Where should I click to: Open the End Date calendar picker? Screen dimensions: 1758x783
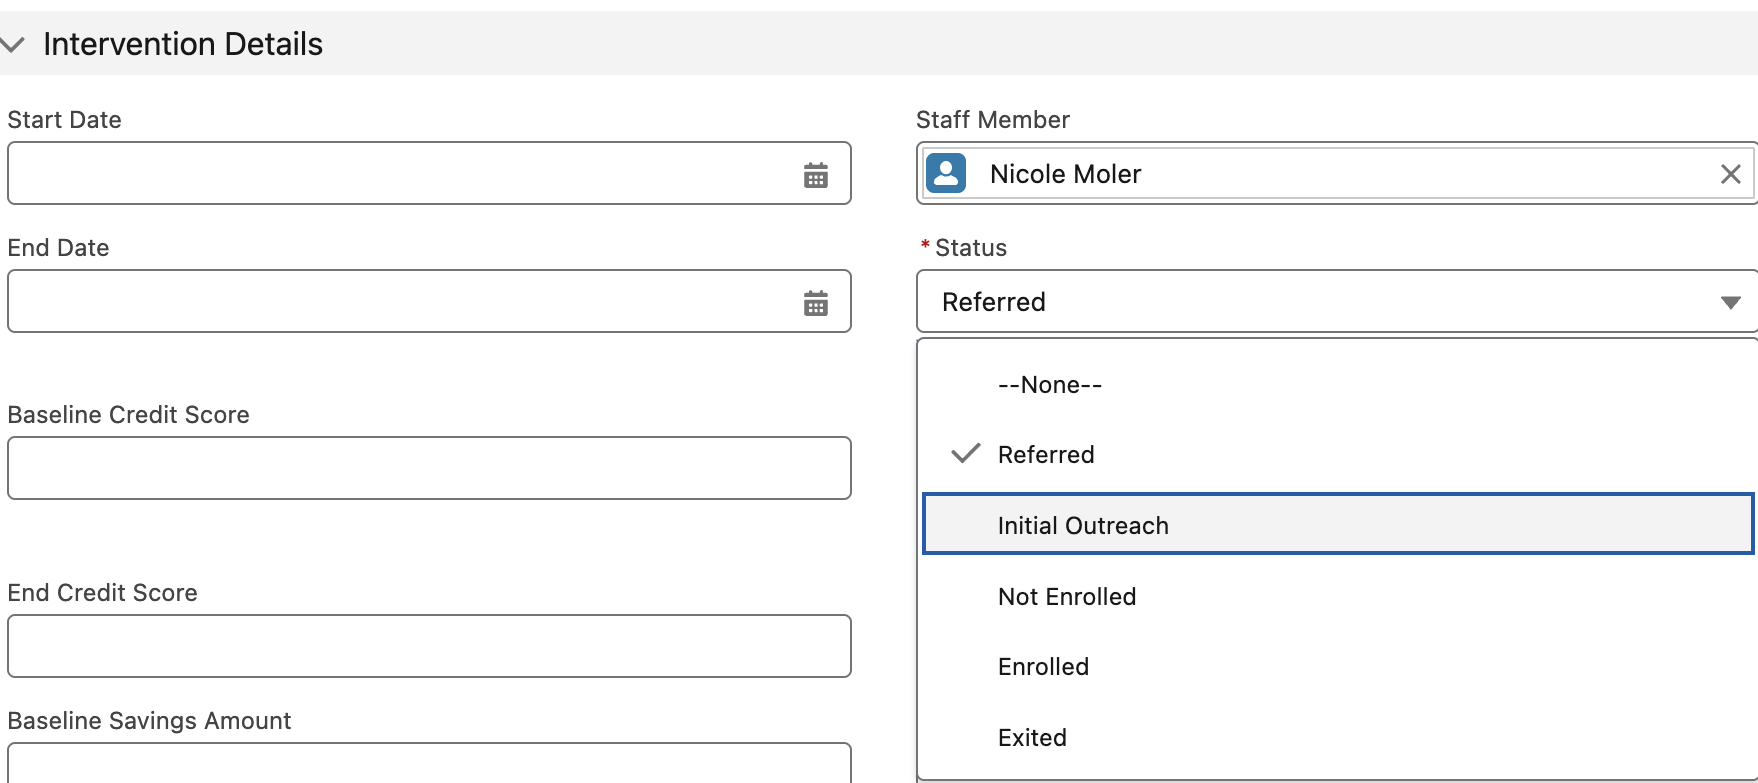click(816, 303)
